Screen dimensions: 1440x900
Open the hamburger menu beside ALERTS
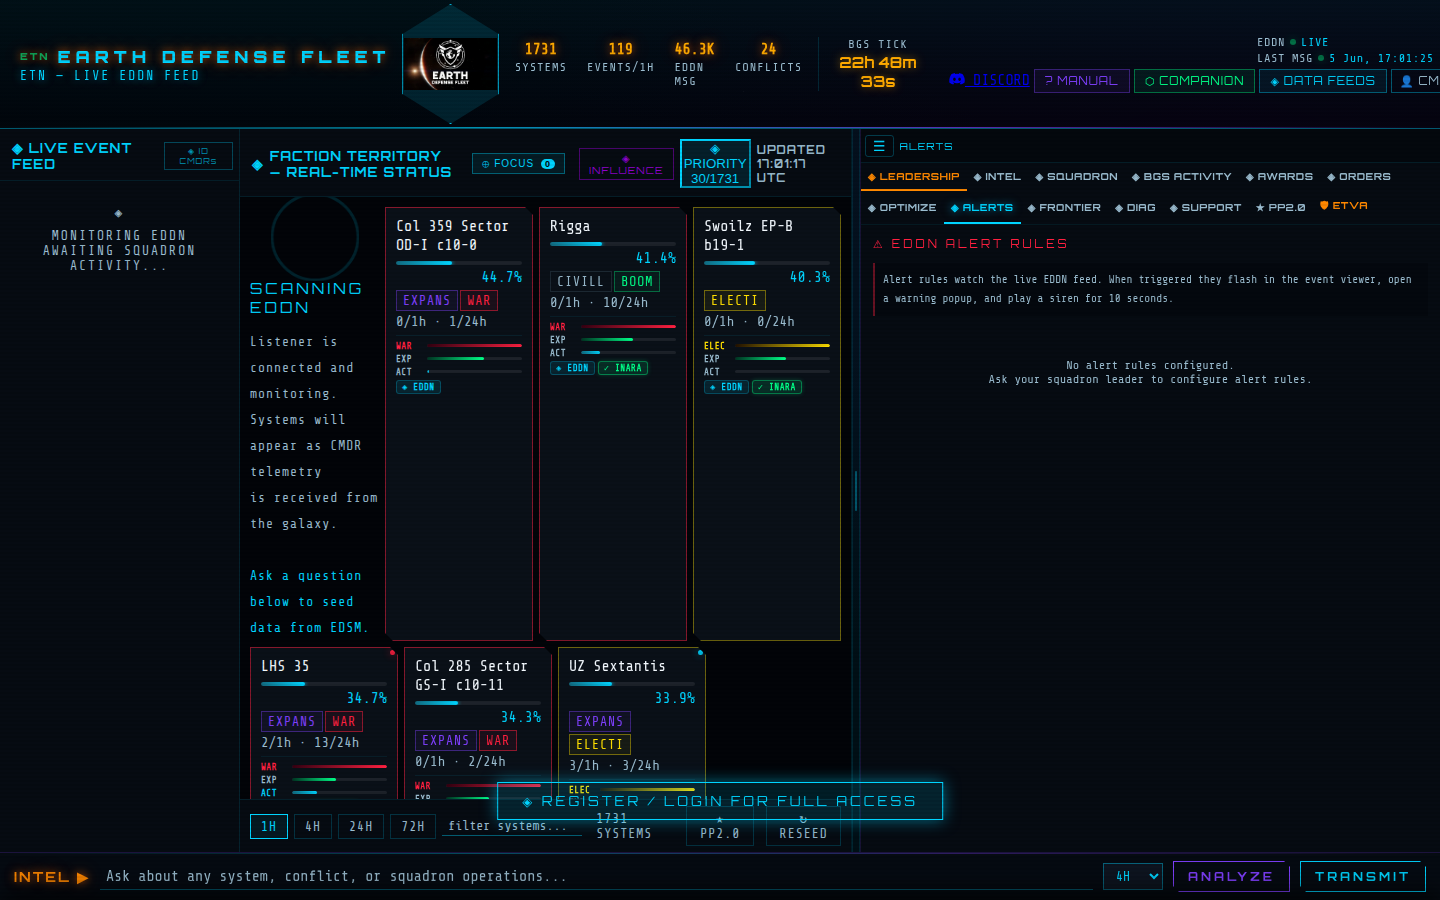point(879,146)
